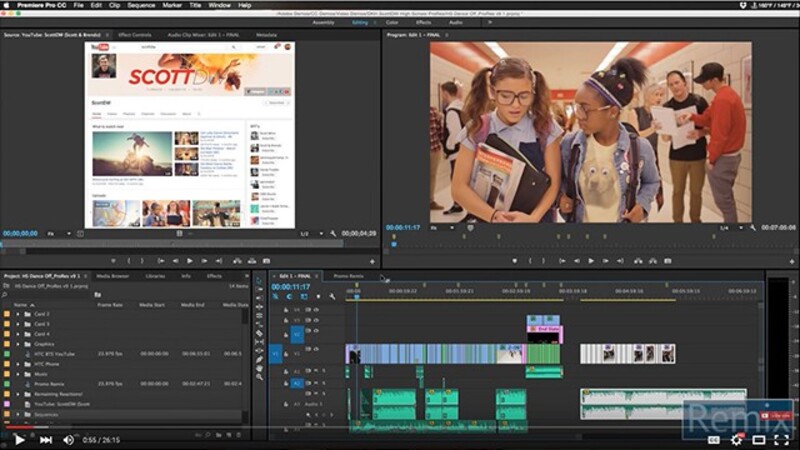Expand the Card 2 bin
Screen dimensions: 800x450
[18, 314]
